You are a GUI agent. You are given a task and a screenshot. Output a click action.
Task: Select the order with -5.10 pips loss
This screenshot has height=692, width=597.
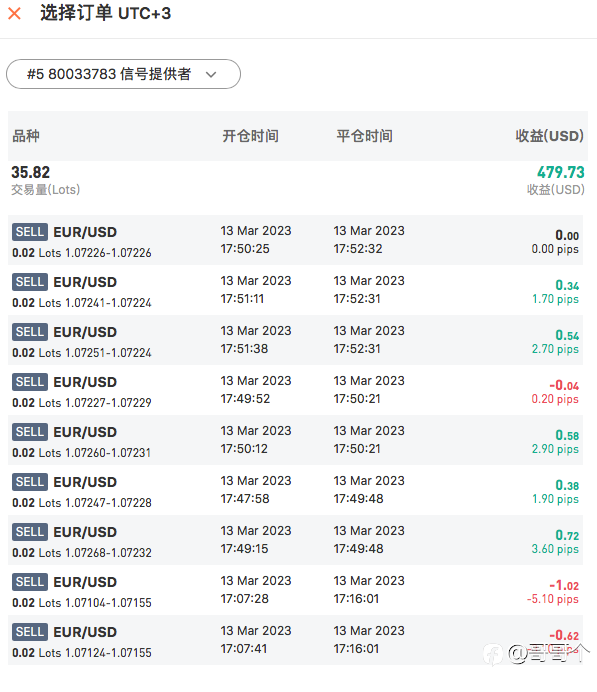coord(295,590)
